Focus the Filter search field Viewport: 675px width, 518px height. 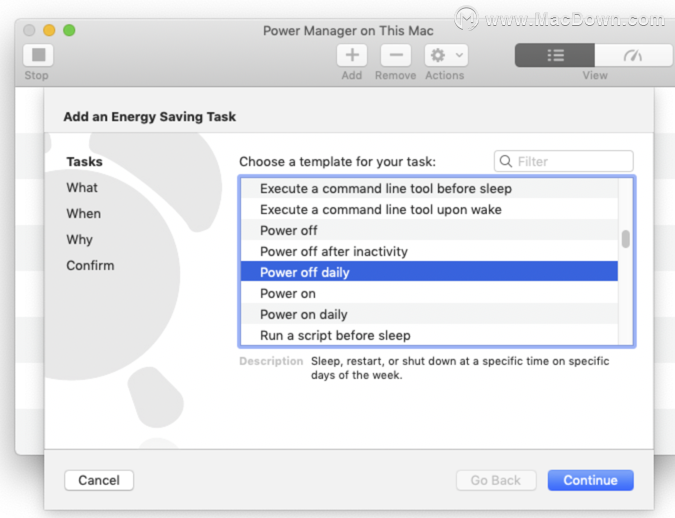(564, 161)
